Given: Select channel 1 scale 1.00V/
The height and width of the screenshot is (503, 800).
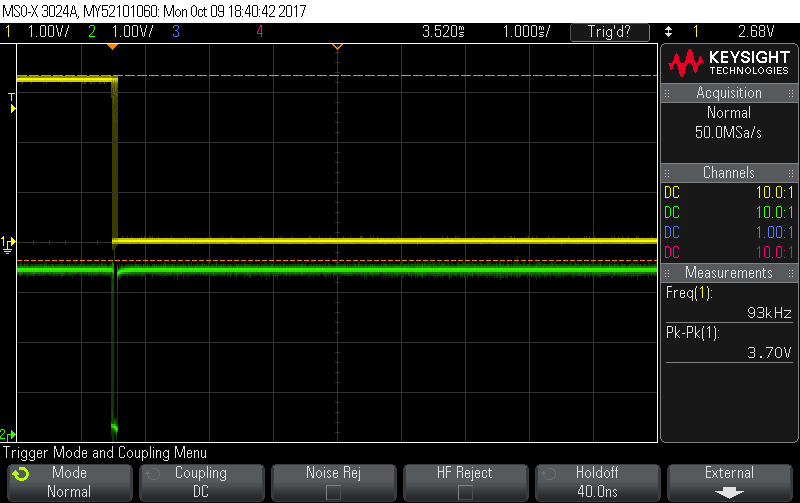Looking at the screenshot, I should pyautogui.click(x=48, y=32).
